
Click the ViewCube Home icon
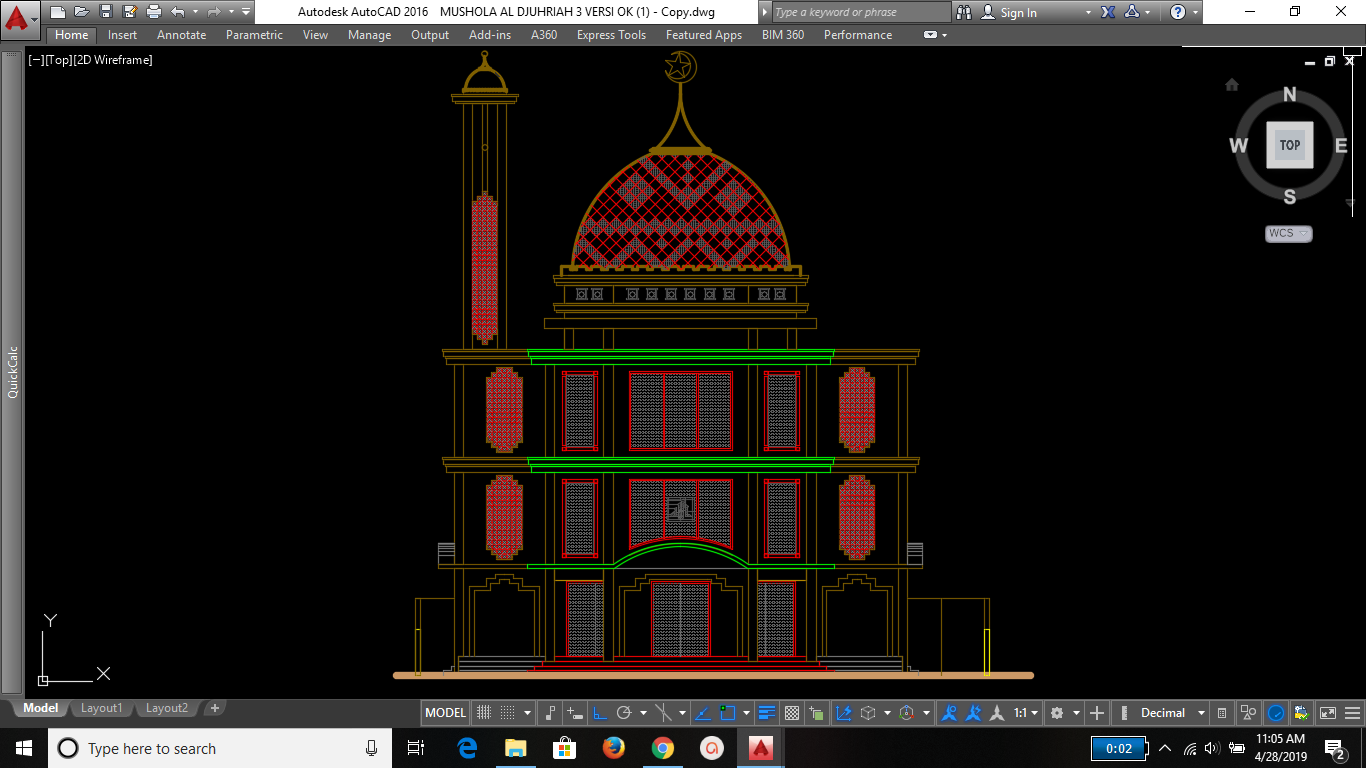click(1232, 85)
